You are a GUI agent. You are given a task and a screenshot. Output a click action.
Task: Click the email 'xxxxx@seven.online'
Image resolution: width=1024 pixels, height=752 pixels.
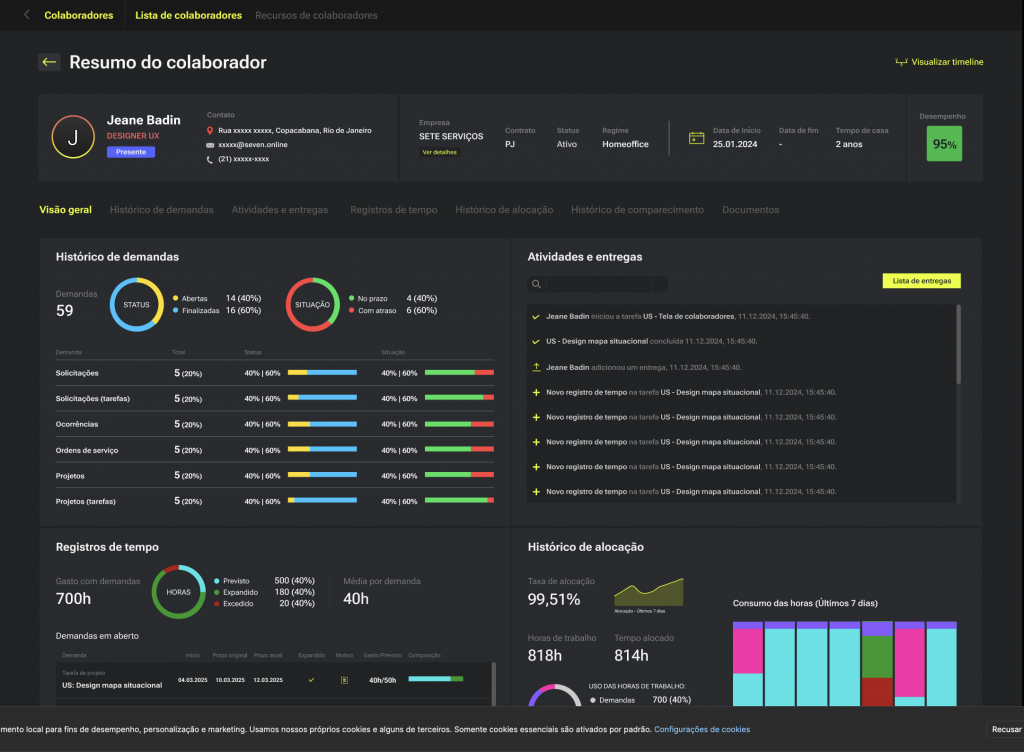[x=253, y=145]
